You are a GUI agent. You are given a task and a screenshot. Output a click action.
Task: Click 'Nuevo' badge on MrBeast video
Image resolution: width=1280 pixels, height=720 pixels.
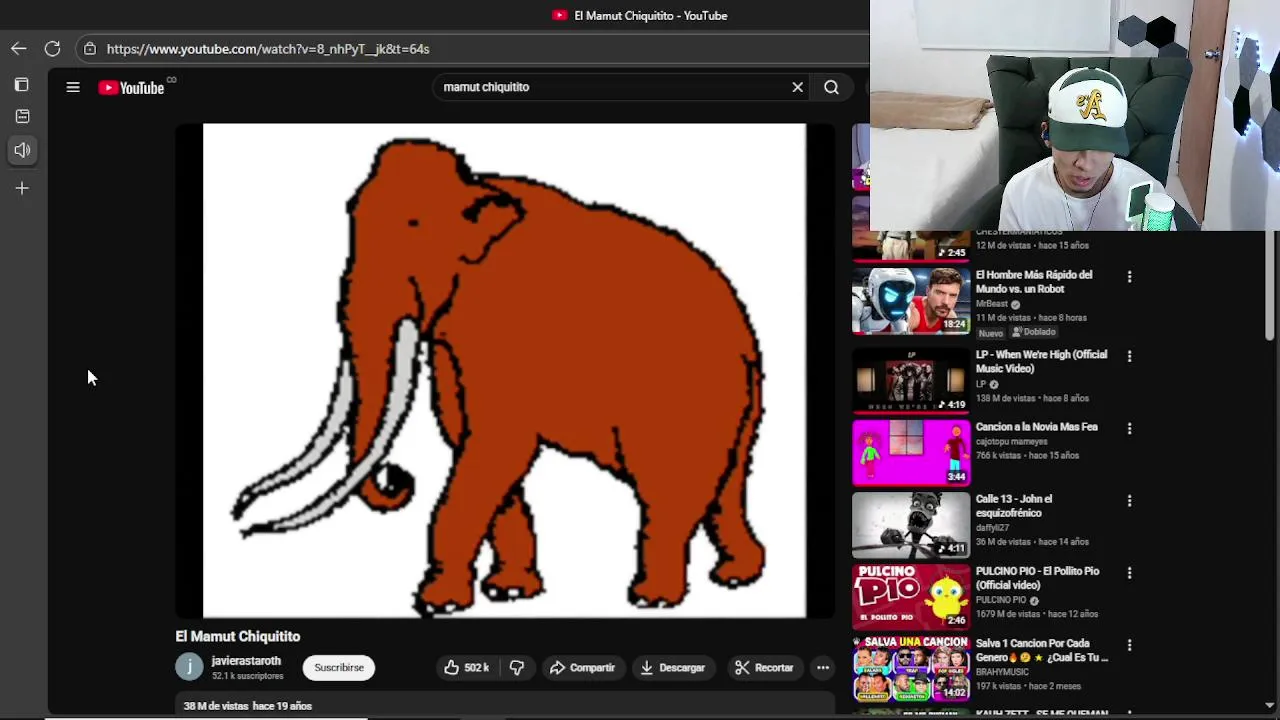pyautogui.click(x=991, y=333)
